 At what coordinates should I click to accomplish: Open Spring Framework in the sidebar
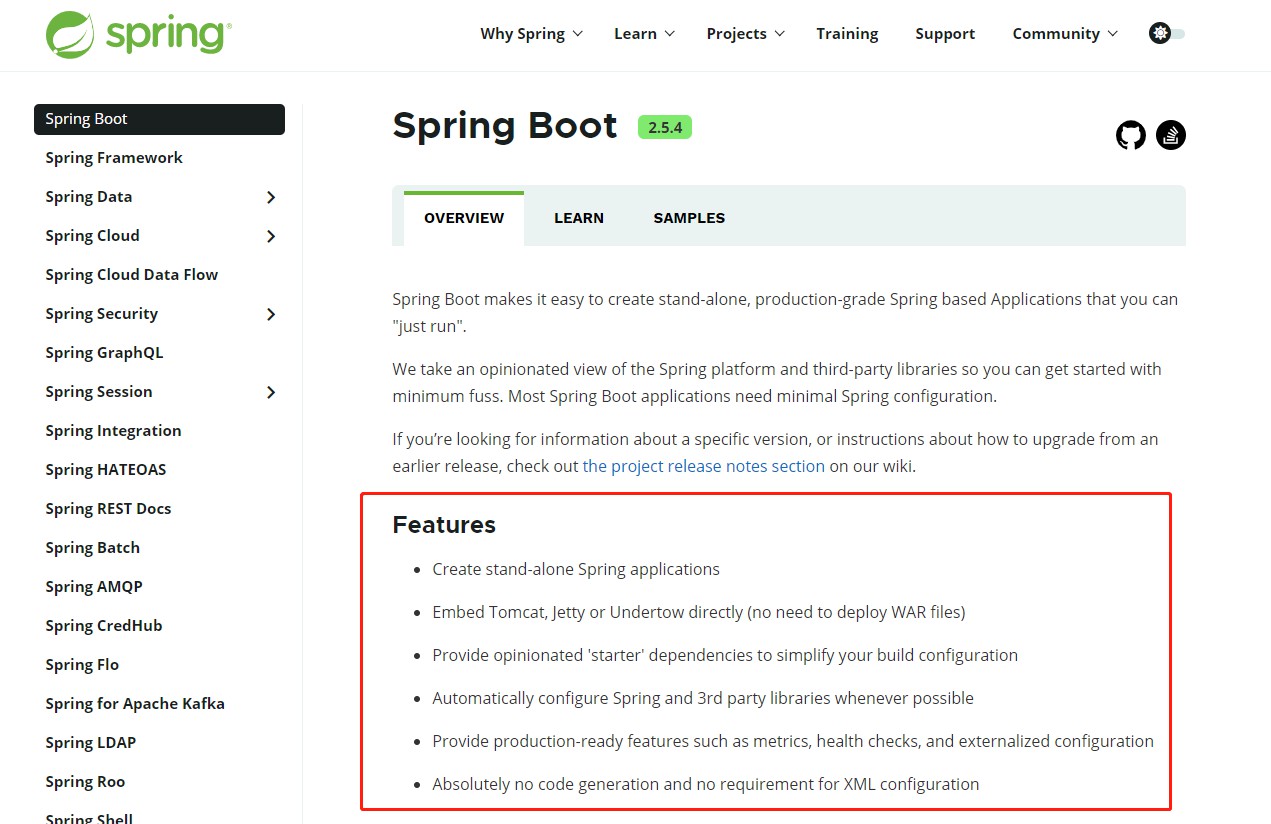click(x=114, y=158)
